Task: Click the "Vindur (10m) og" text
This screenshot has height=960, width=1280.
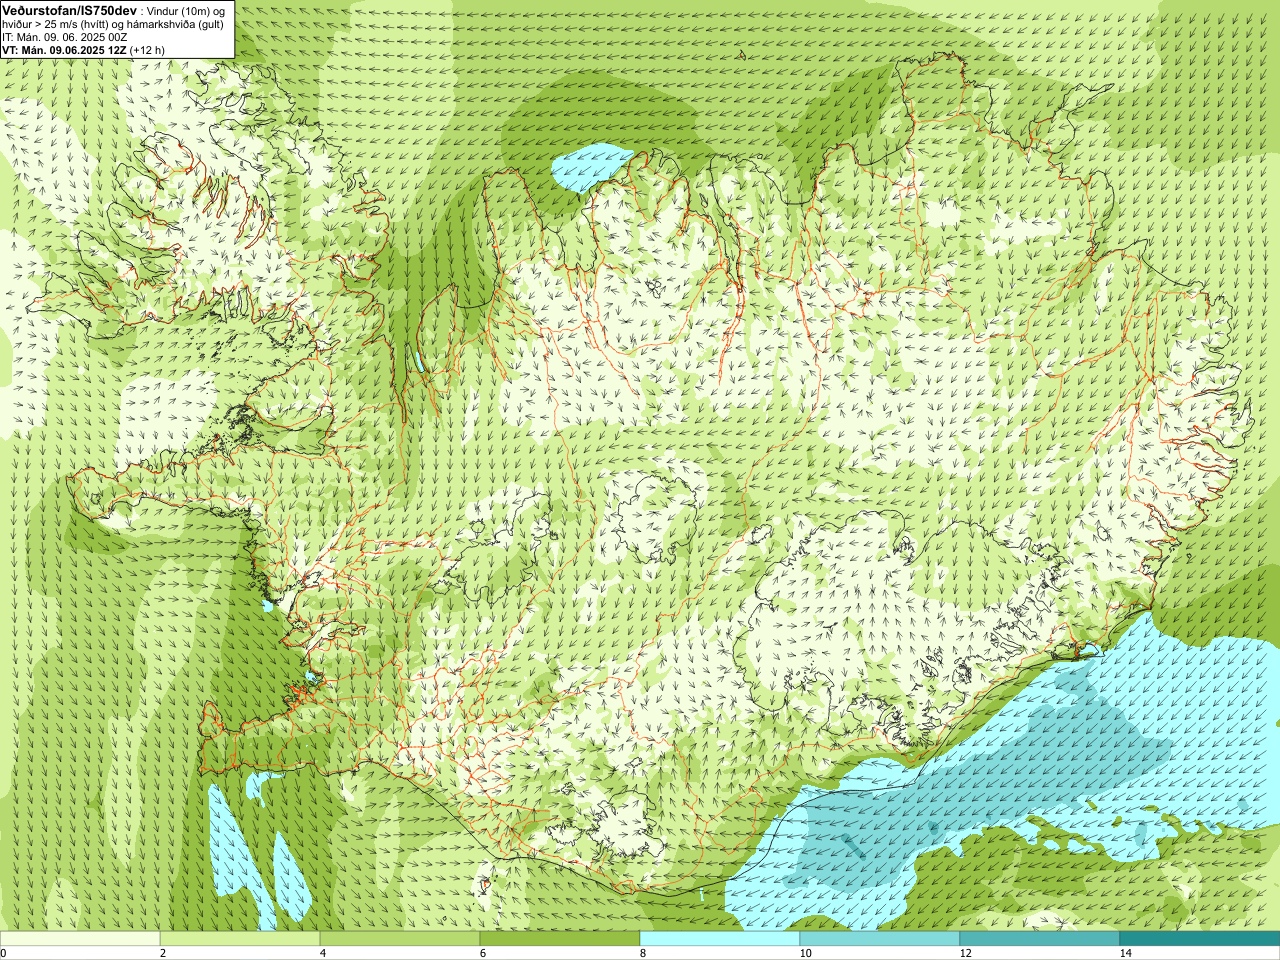Action: pos(185,10)
